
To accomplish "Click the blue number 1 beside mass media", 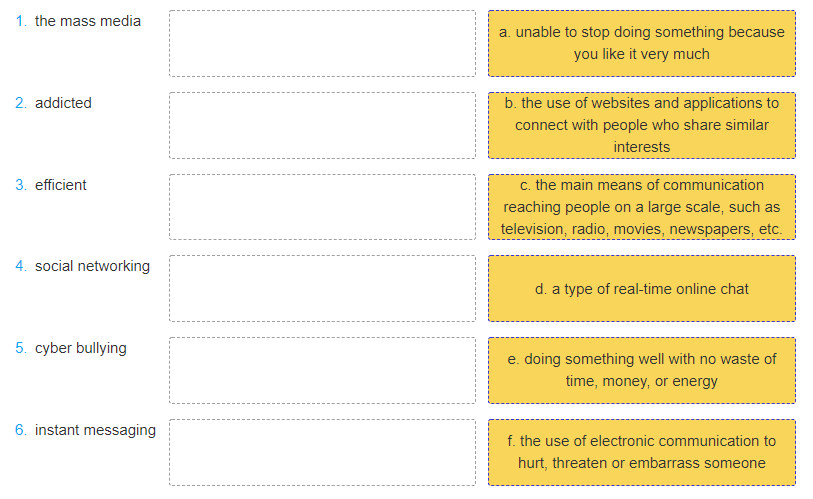I will [21, 21].
